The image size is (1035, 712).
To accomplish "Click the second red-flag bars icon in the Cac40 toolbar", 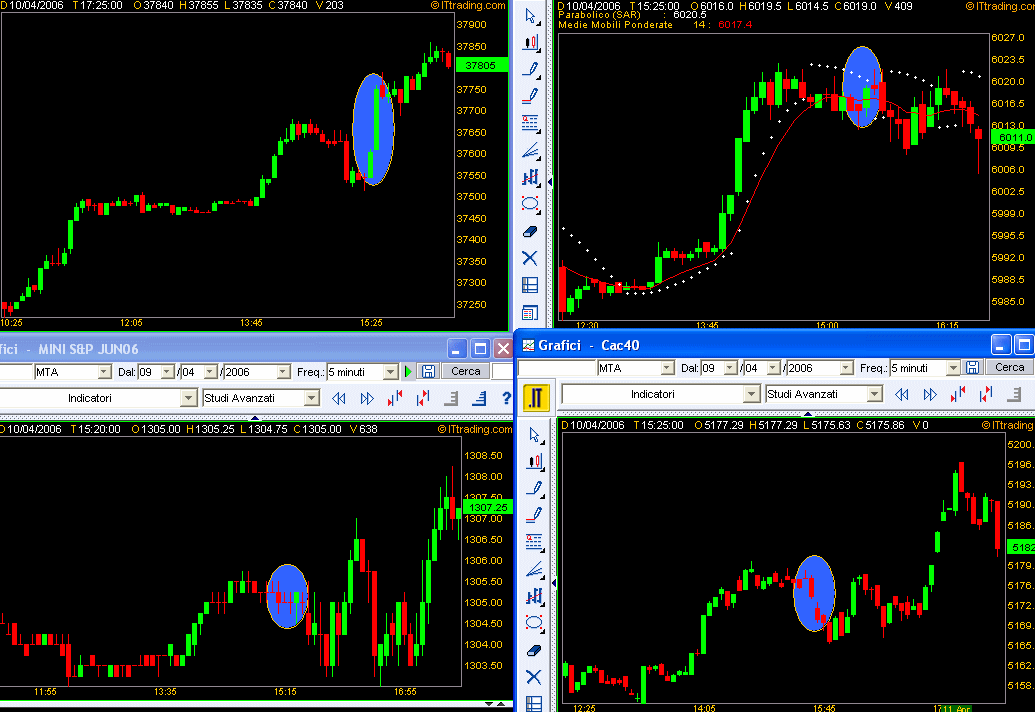I will tap(986, 394).
